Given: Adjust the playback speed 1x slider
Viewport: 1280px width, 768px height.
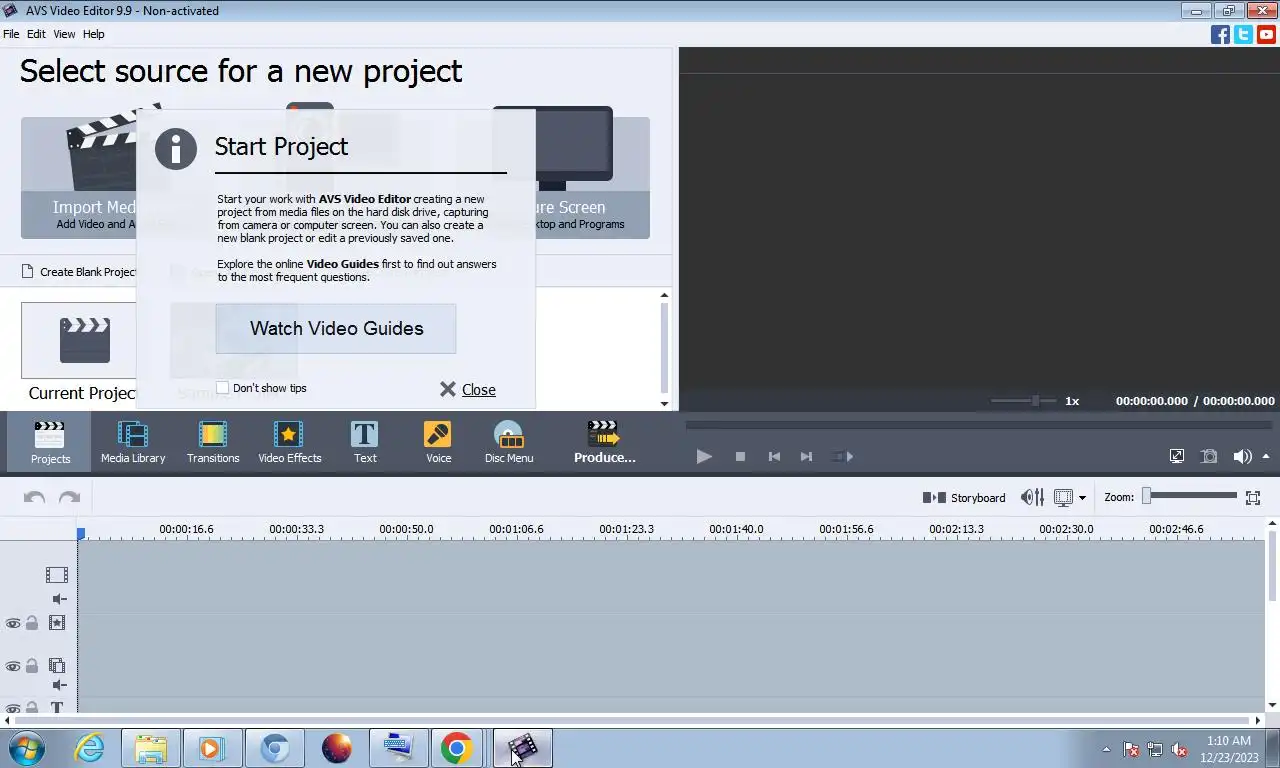Looking at the screenshot, I should (x=1022, y=401).
